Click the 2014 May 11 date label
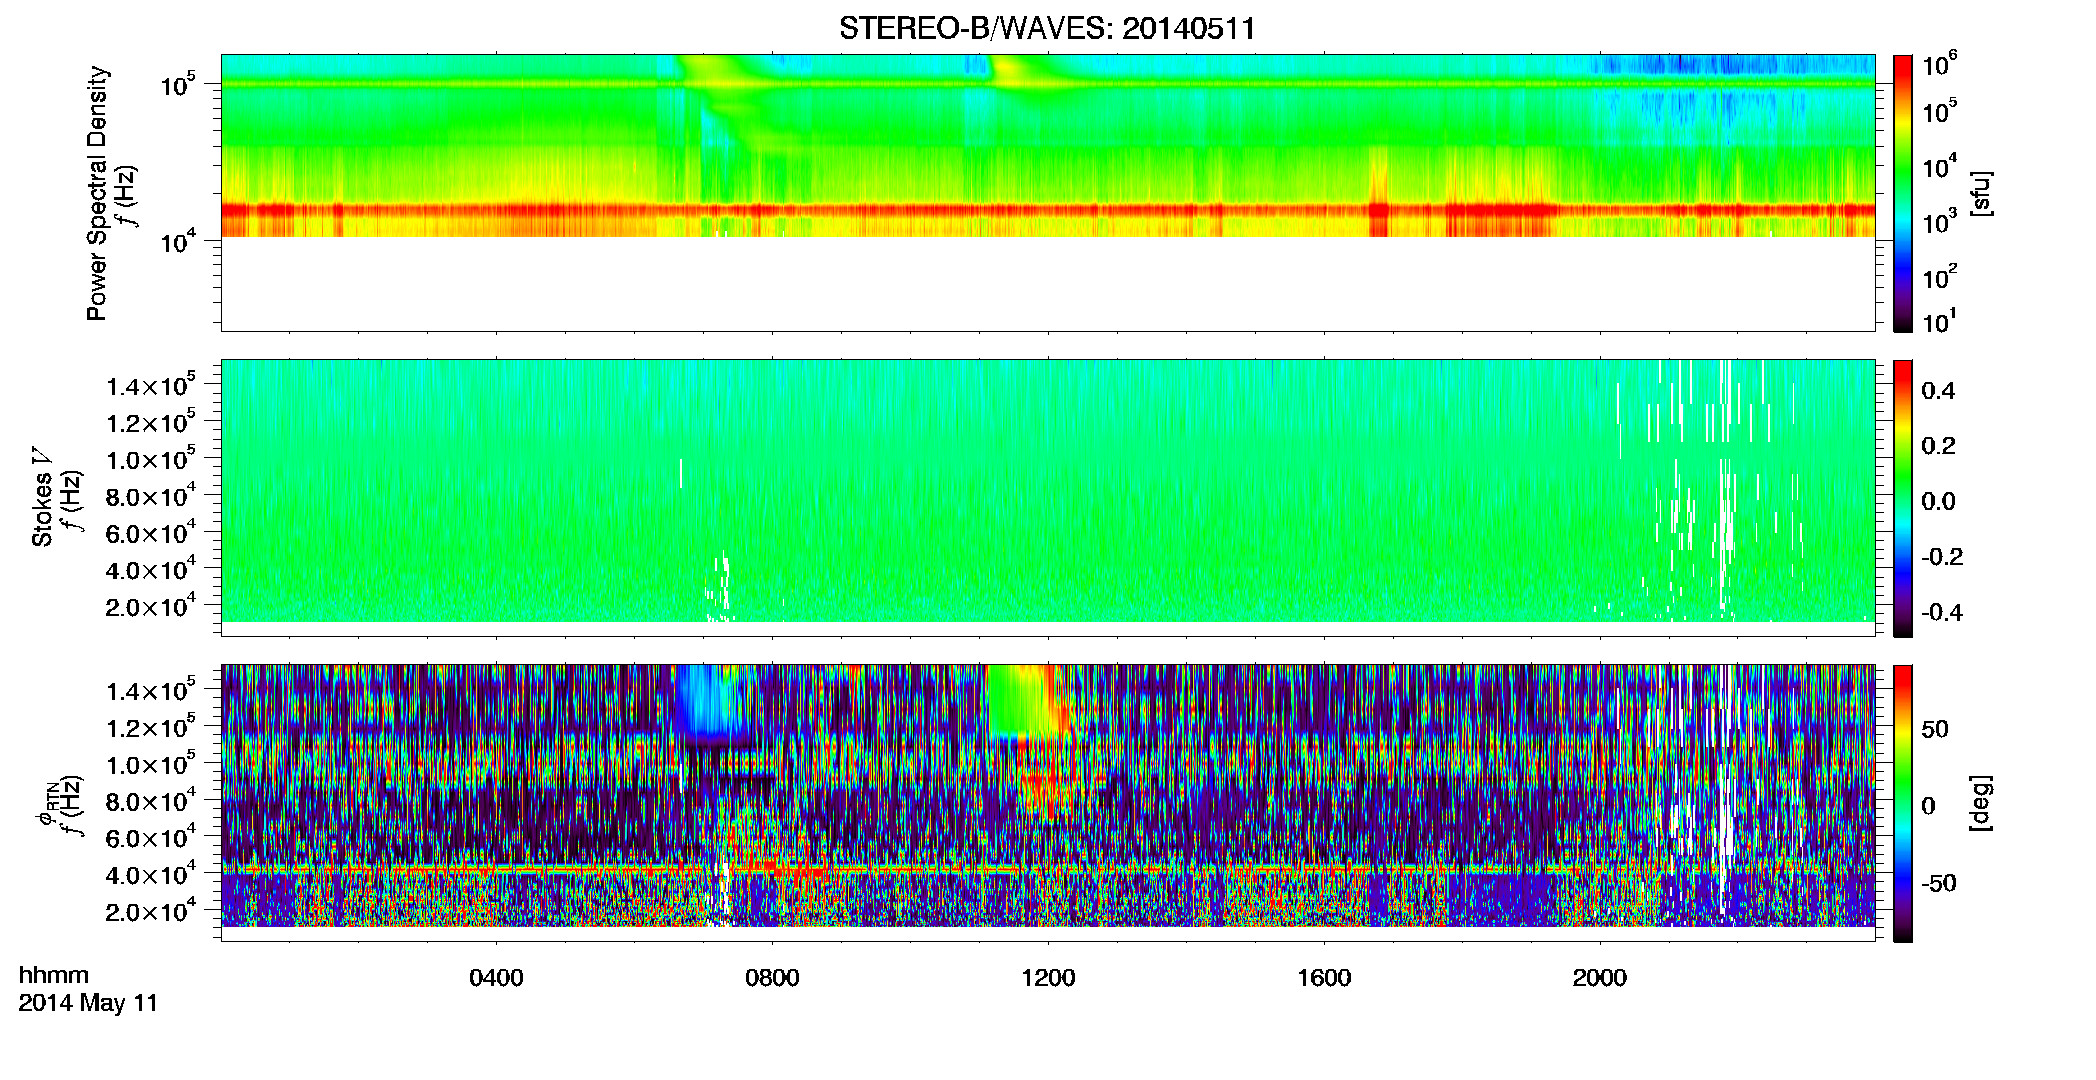The height and width of the screenshot is (1080, 2096). [x=88, y=1003]
